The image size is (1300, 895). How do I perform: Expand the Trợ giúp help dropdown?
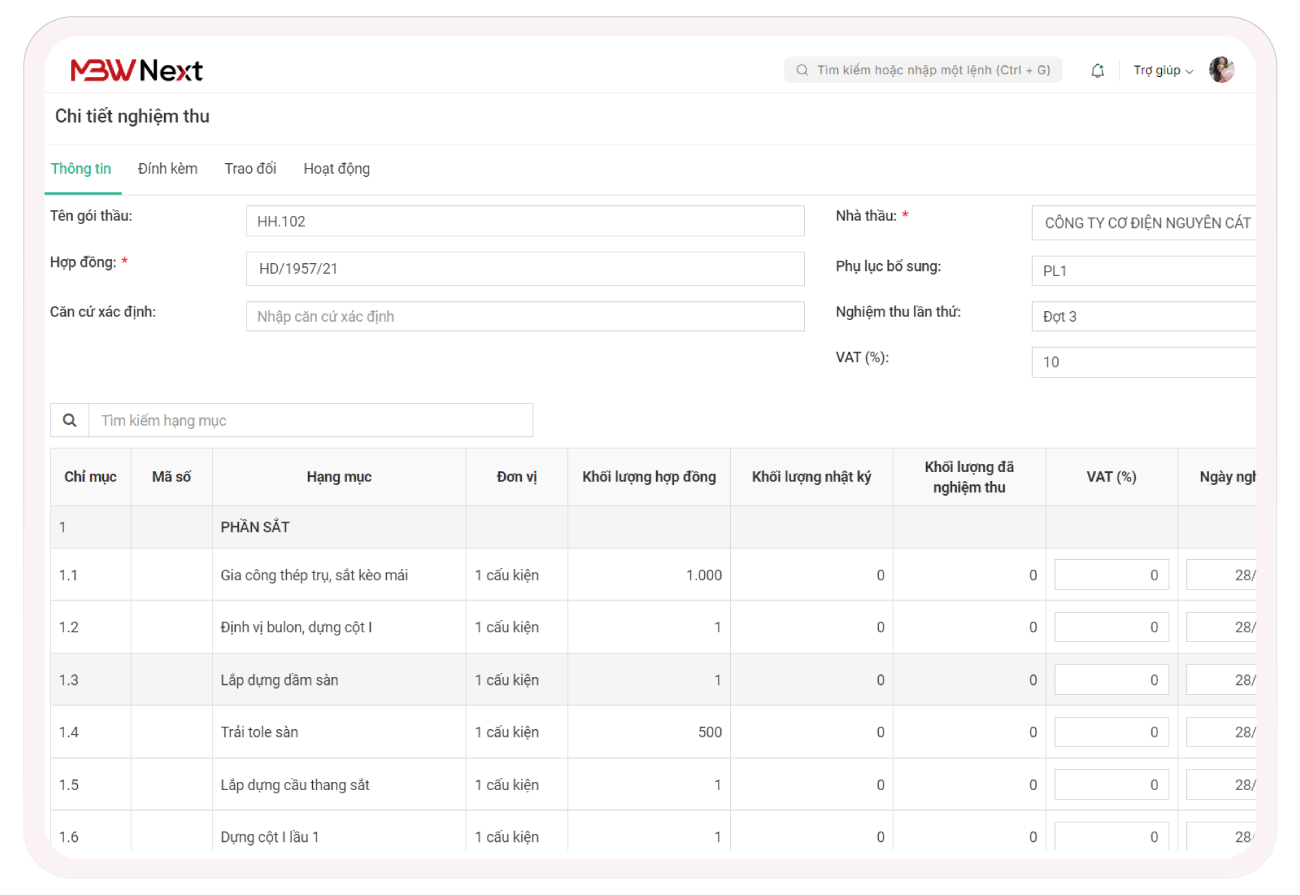point(1163,70)
